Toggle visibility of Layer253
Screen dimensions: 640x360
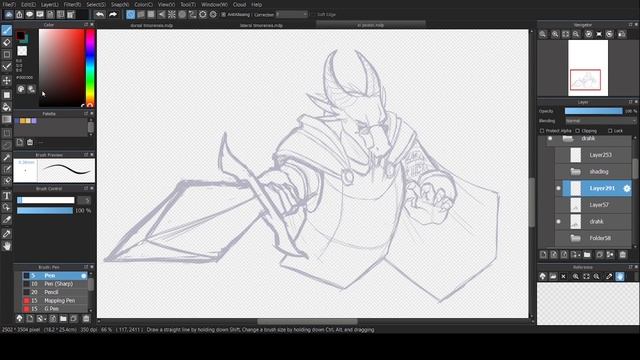click(x=558, y=155)
